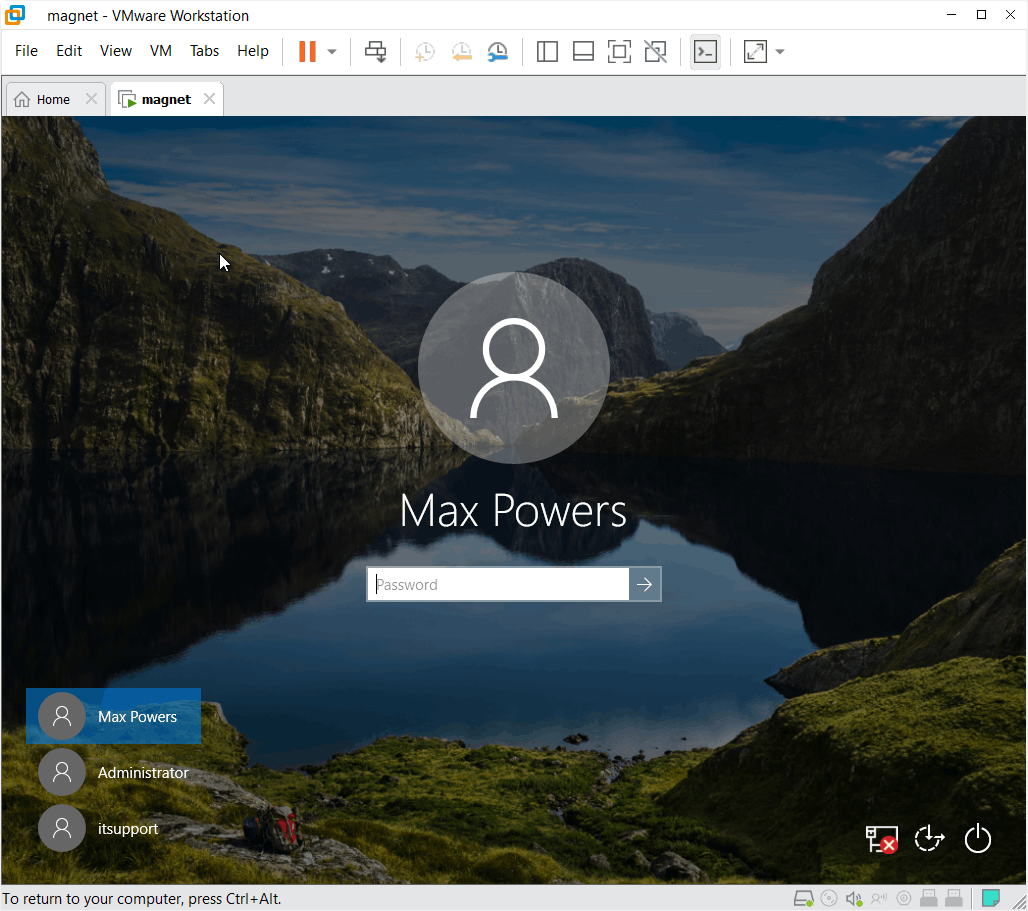Open the Tabs menu

click(204, 50)
